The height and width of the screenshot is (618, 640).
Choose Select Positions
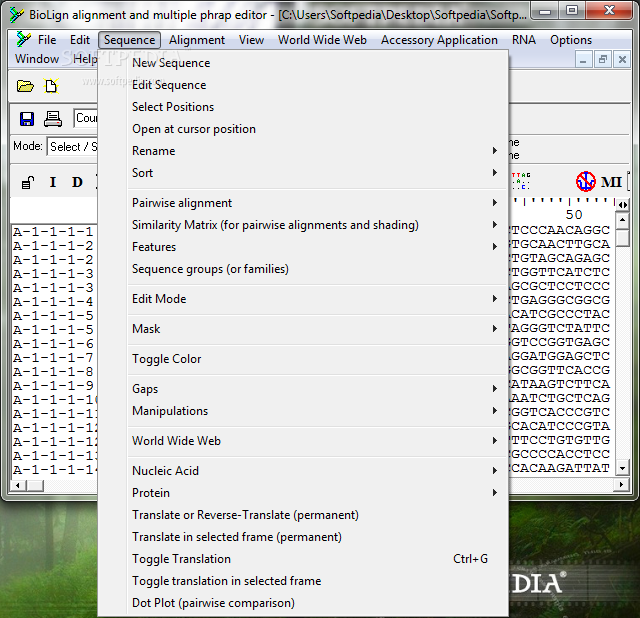tap(317, 107)
